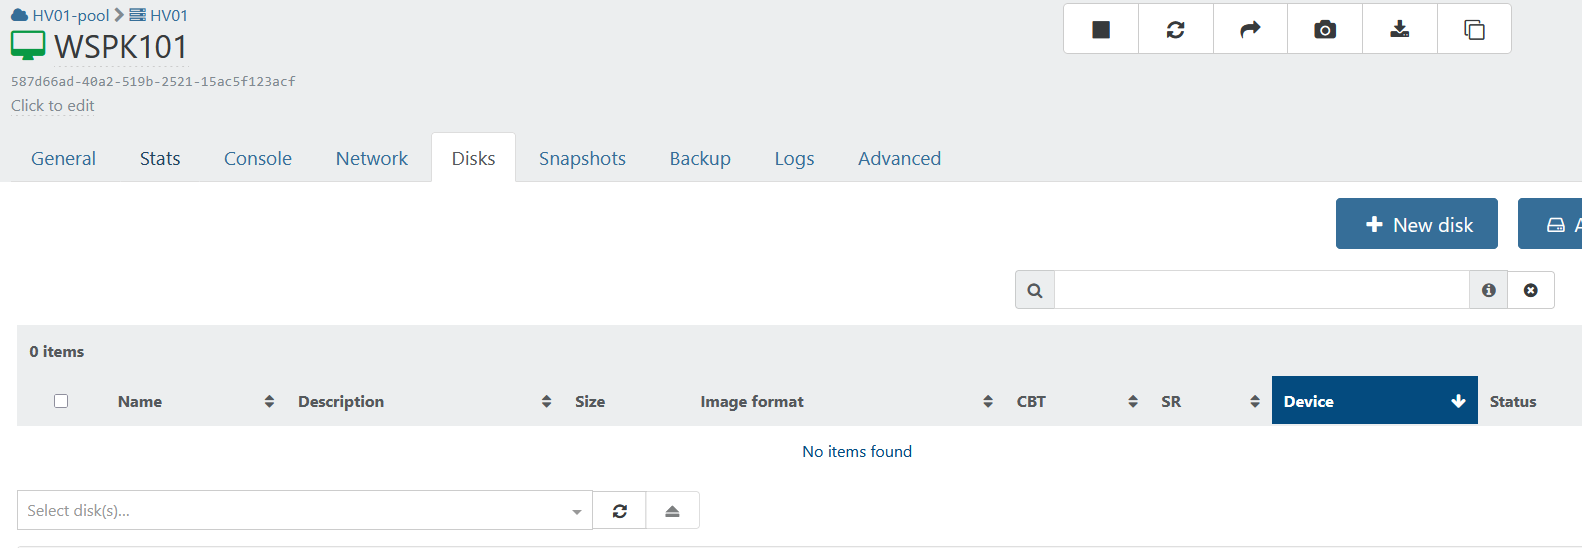Refresh the disk selector list

[620, 511]
